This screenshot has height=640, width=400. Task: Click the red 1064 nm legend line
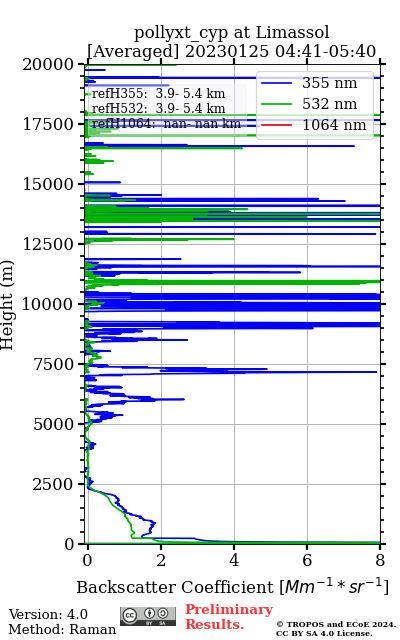pos(276,125)
